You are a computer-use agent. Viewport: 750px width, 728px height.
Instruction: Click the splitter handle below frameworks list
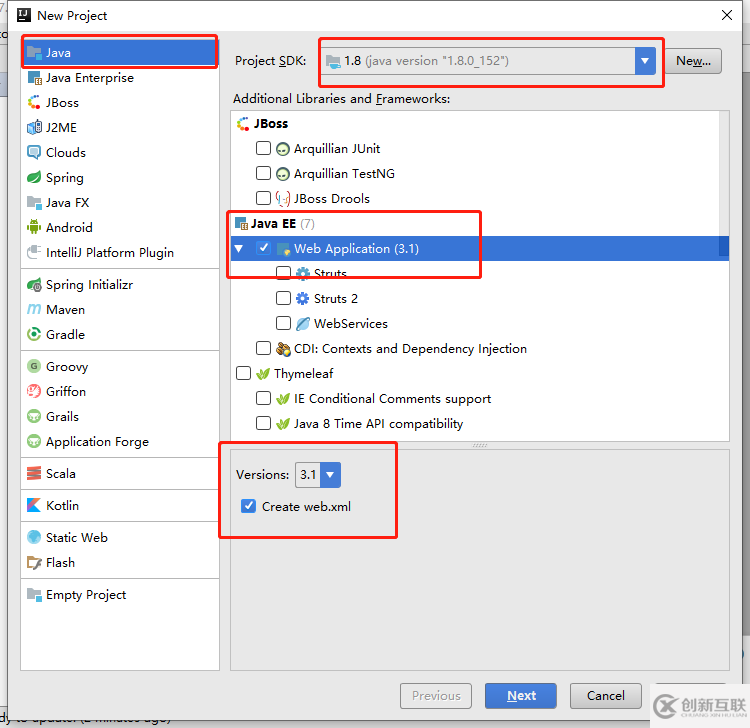tap(480, 445)
